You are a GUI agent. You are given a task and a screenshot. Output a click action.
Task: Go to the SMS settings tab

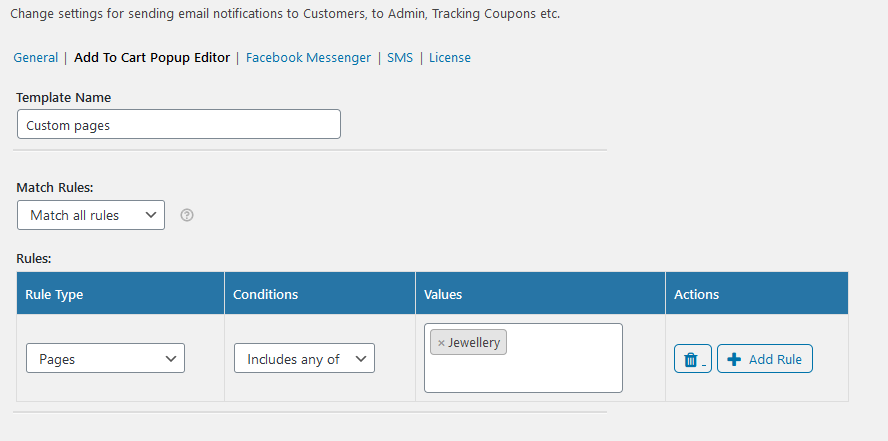click(x=400, y=58)
